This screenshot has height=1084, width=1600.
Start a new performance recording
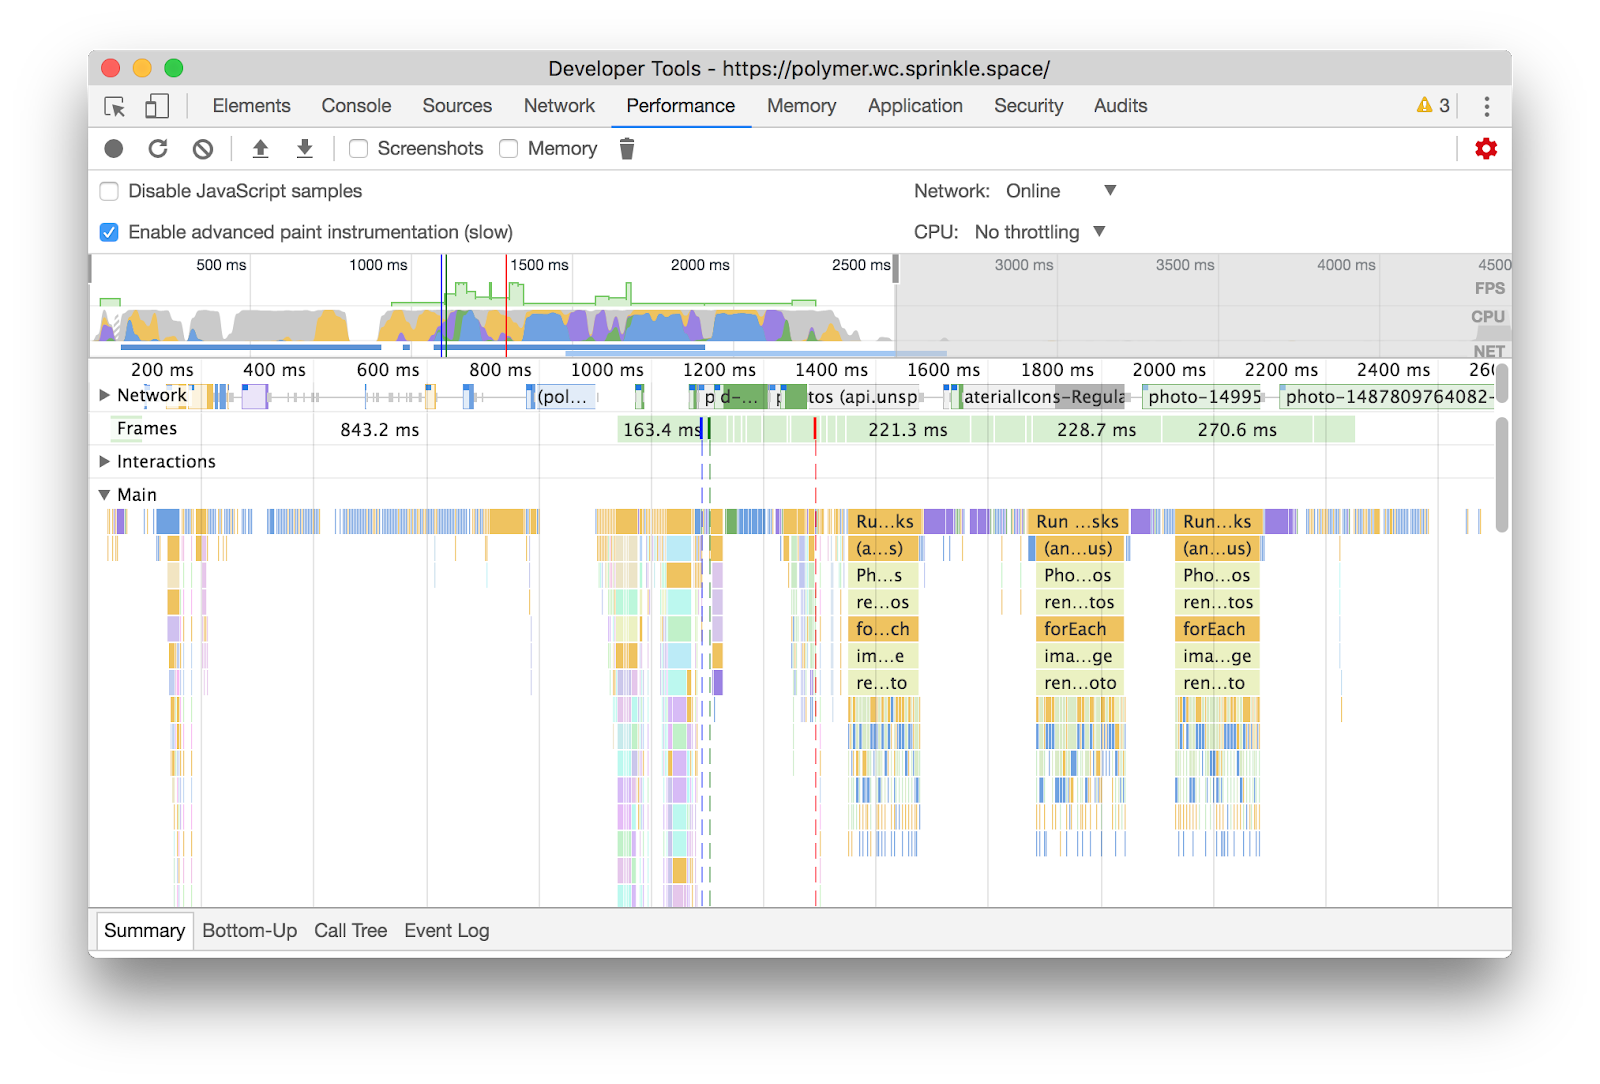click(114, 148)
